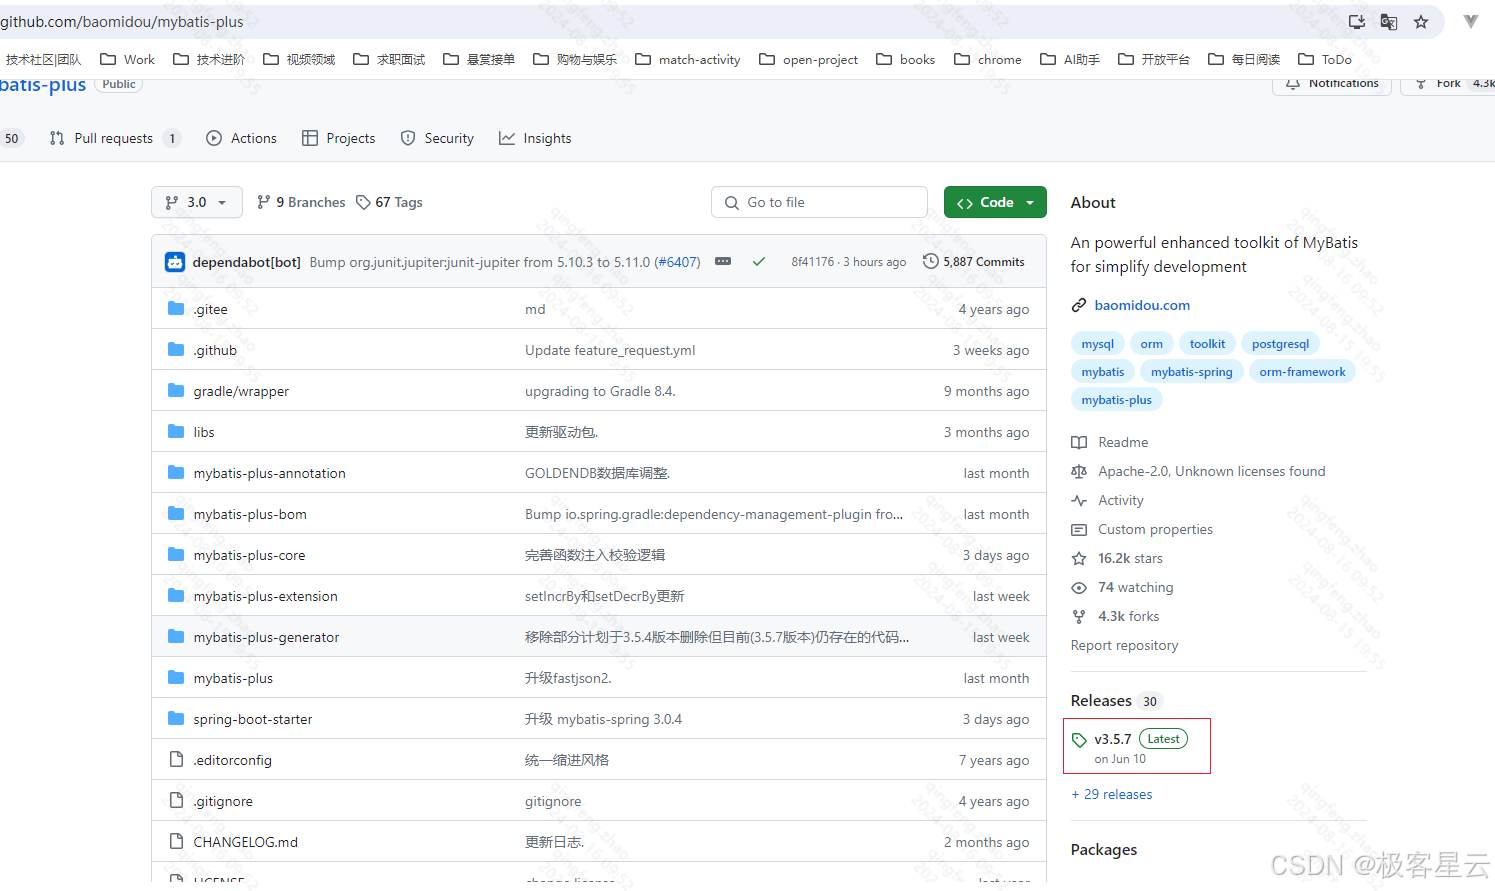Open the chrome bookmarks folder
Viewport: 1495px width, 891px height.
pos(987,60)
